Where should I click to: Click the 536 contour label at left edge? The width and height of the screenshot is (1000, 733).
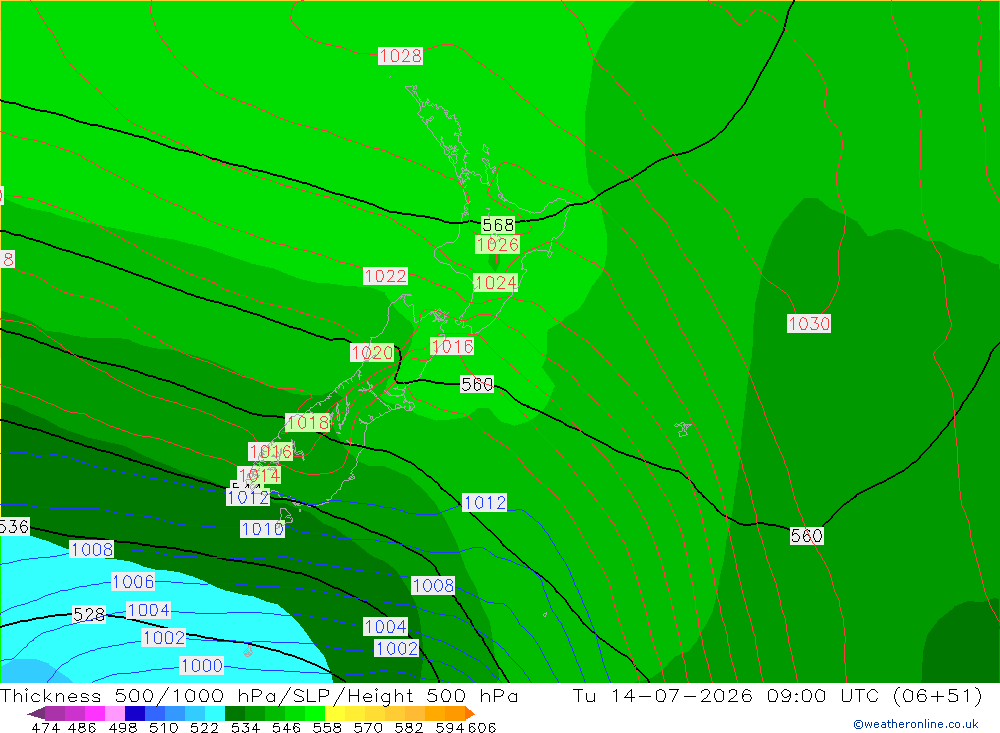tap(14, 526)
